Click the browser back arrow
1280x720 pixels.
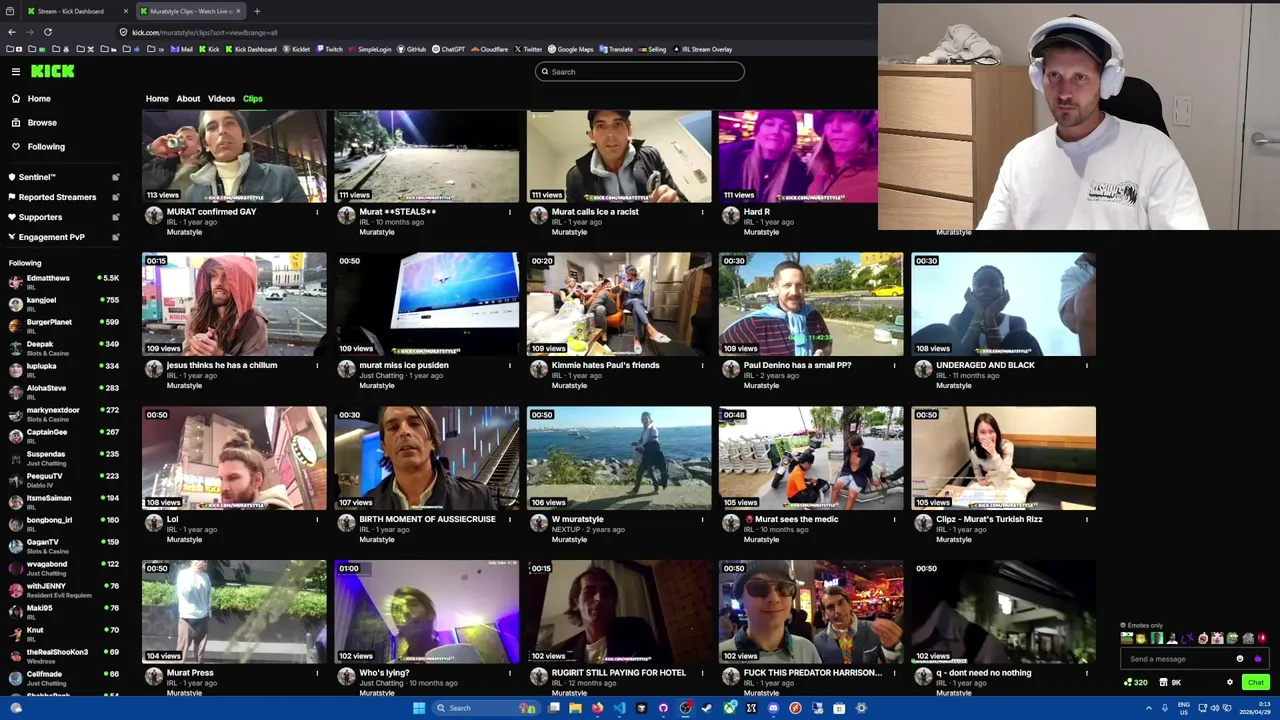pos(12,32)
